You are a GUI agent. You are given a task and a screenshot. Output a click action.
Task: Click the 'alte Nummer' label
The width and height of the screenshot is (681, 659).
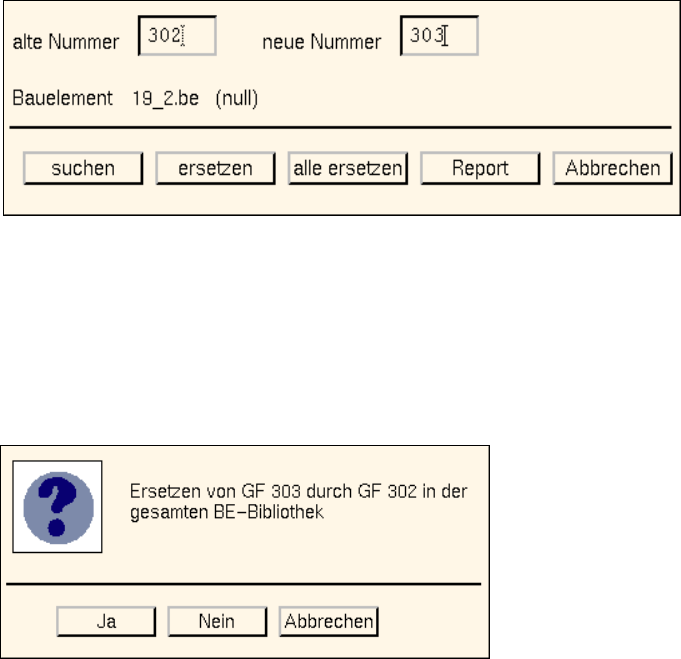[x=66, y=42]
